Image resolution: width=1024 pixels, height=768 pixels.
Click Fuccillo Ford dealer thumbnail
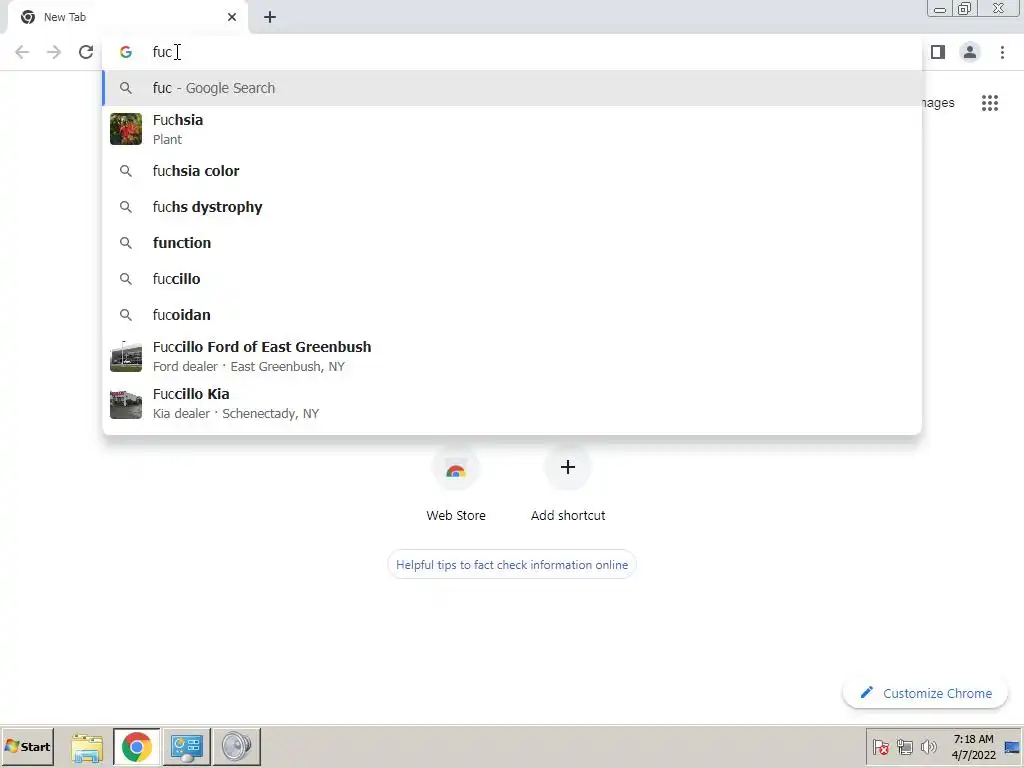[x=126, y=356]
